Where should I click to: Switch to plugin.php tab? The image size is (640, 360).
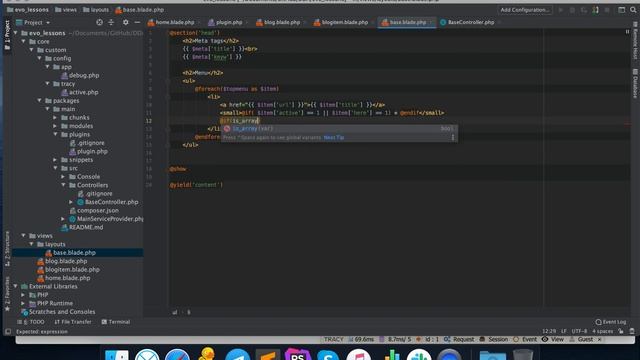pyautogui.click(x=227, y=22)
